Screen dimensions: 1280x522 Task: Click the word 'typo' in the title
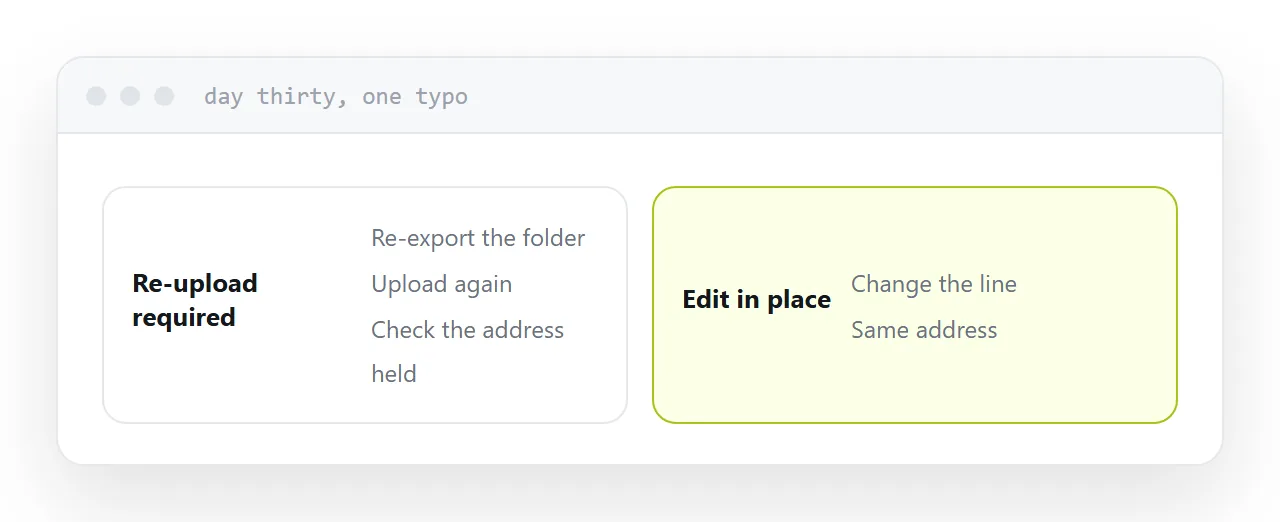tap(441, 98)
